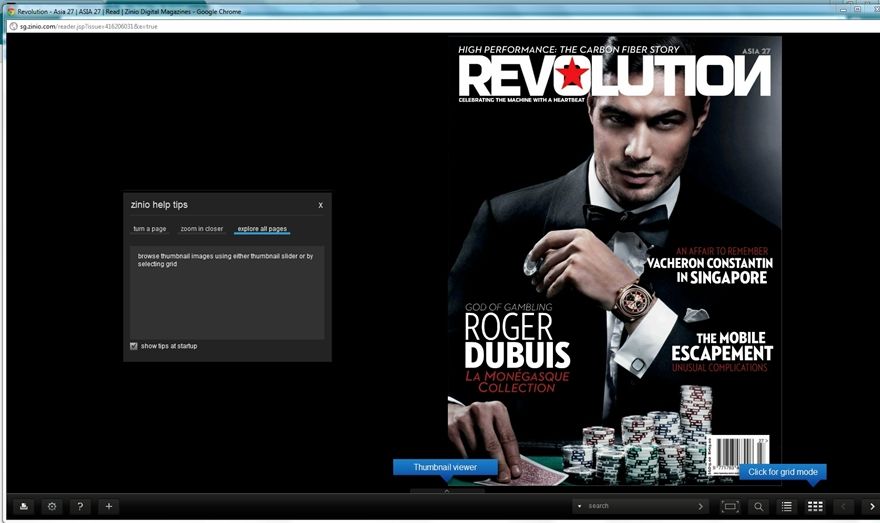Close the zinio help tips panel
Viewport: 880px width, 523px height.
pyautogui.click(x=320, y=205)
